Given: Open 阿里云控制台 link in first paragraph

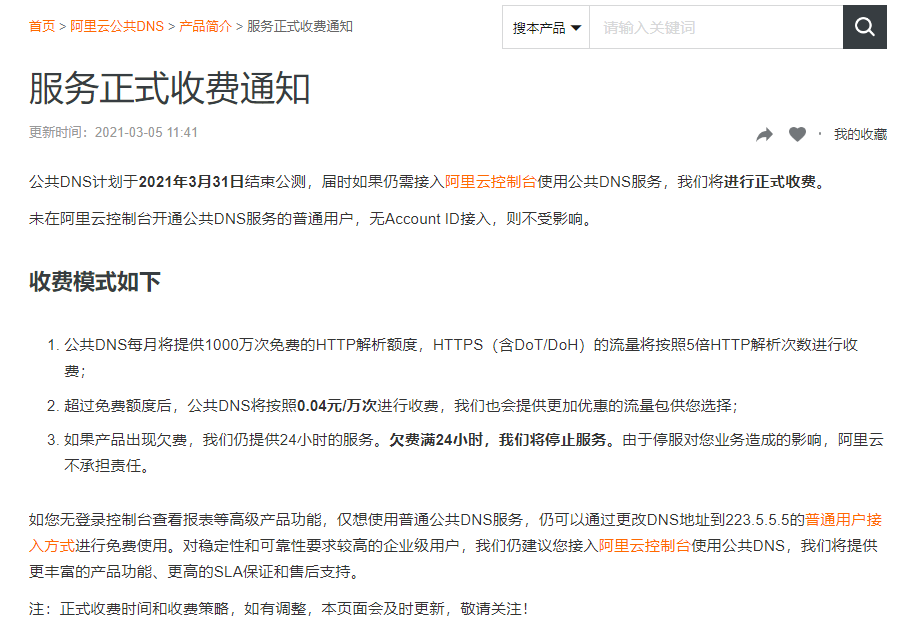Looking at the screenshot, I should (491, 182).
